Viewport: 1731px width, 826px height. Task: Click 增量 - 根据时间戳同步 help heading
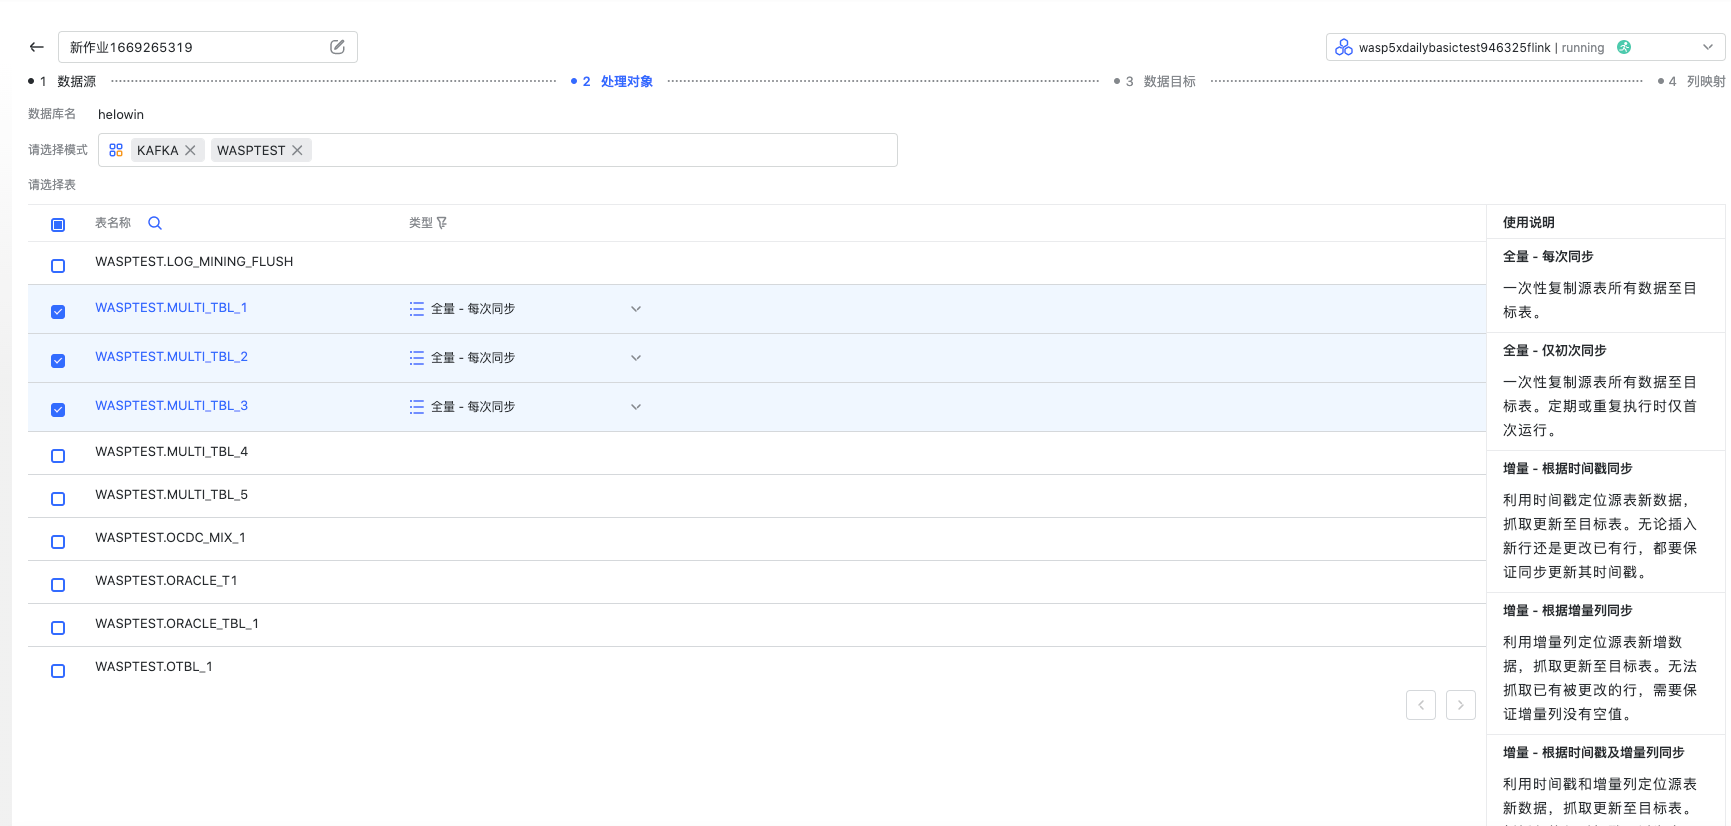click(x=1567, y=469)
